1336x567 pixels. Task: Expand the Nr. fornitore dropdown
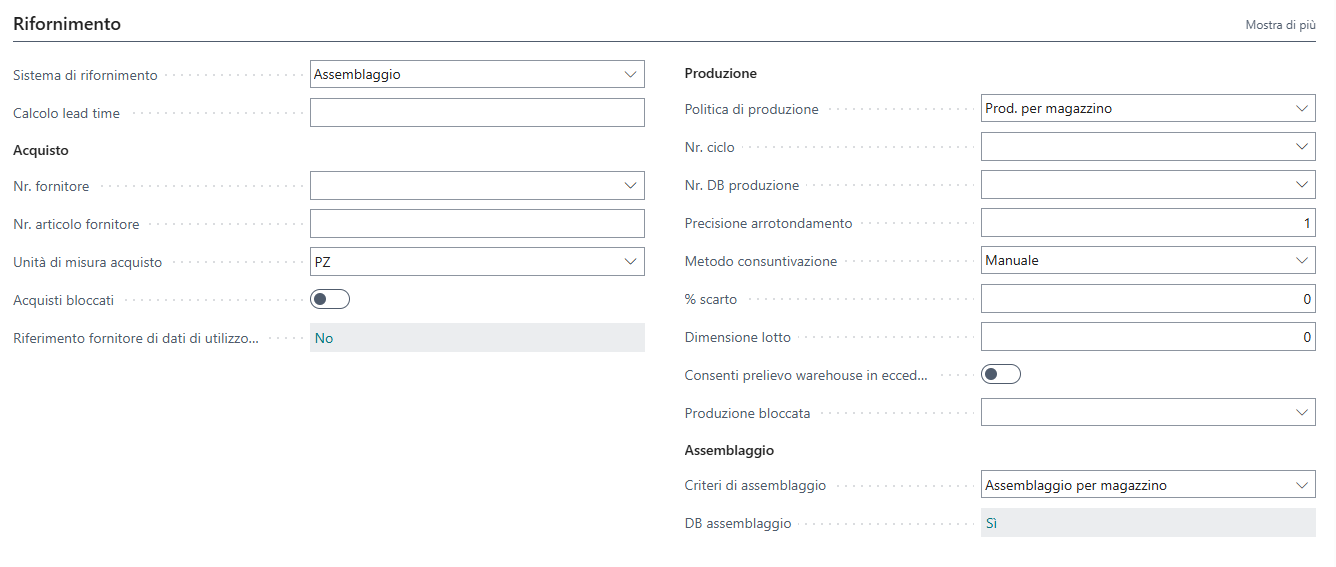click(477, 186)
